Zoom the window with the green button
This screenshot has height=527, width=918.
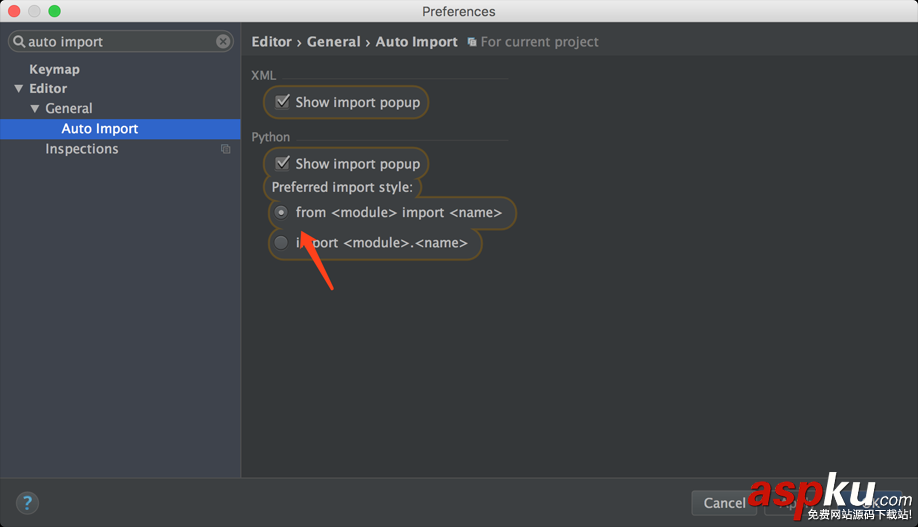pyautogui.click(x=54, y=11)
